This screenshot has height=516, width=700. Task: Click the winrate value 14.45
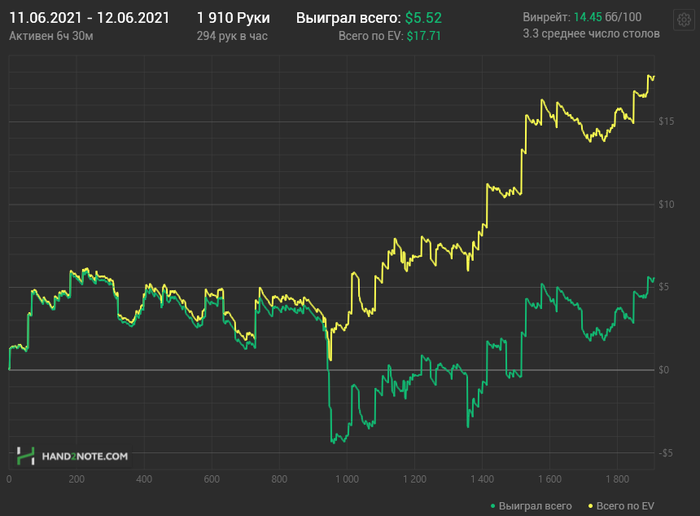pyautogui.click(x=588, y=17)
